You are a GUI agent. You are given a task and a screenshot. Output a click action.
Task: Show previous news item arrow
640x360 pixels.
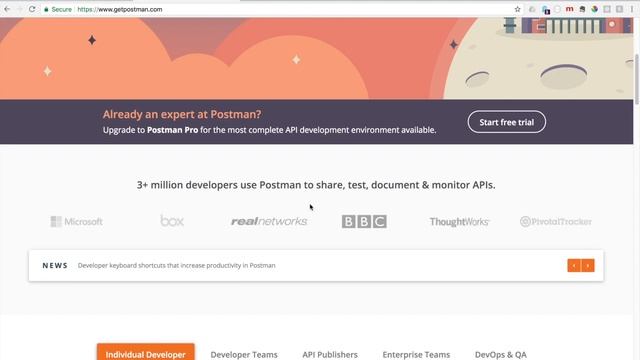point(574,266)
